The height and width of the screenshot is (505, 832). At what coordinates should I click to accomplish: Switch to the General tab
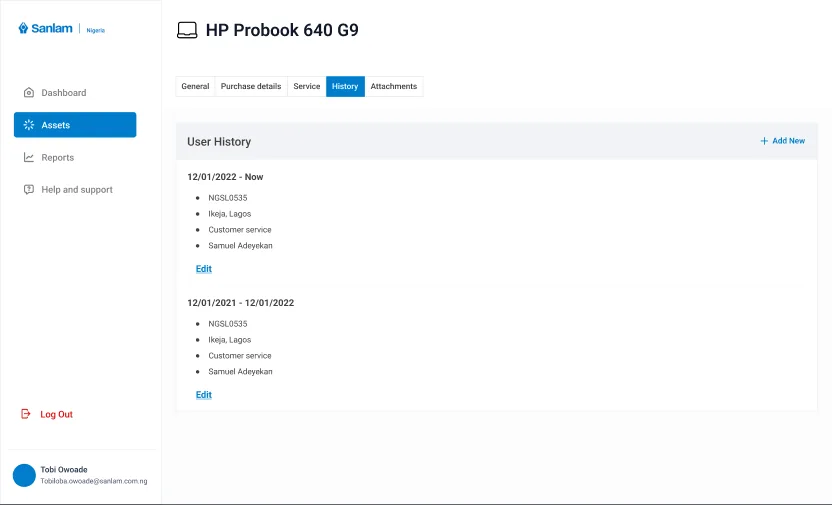coord(195,86)
